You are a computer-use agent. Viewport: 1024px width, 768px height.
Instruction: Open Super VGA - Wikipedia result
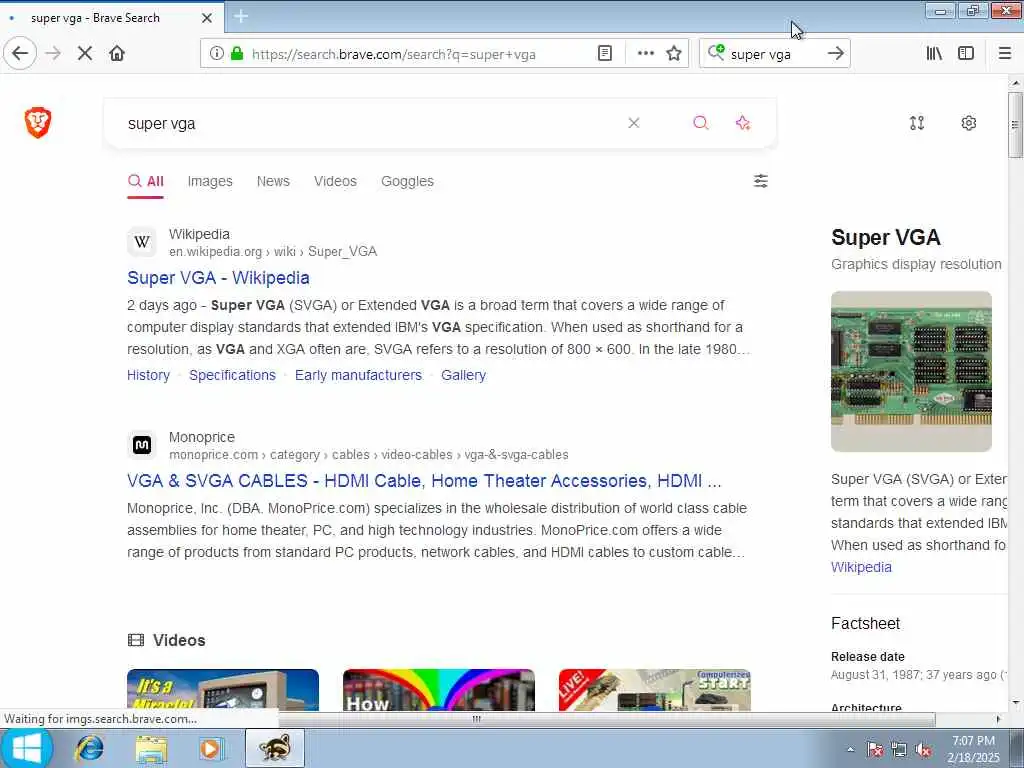[218, 278]
